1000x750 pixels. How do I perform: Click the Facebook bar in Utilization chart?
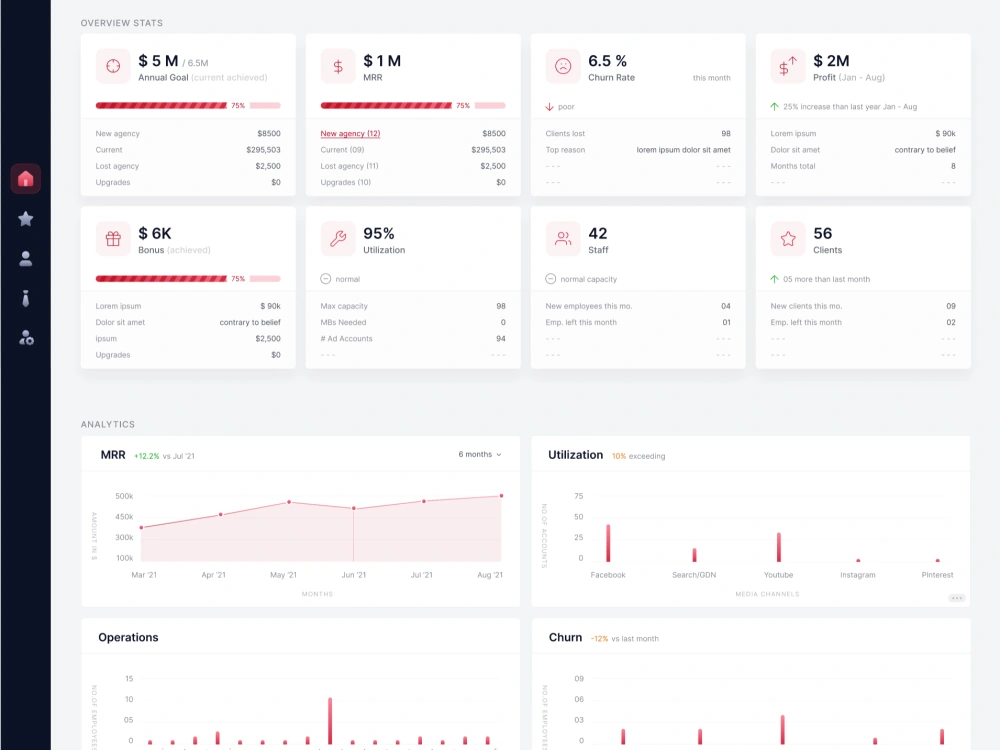click(608, 543)
